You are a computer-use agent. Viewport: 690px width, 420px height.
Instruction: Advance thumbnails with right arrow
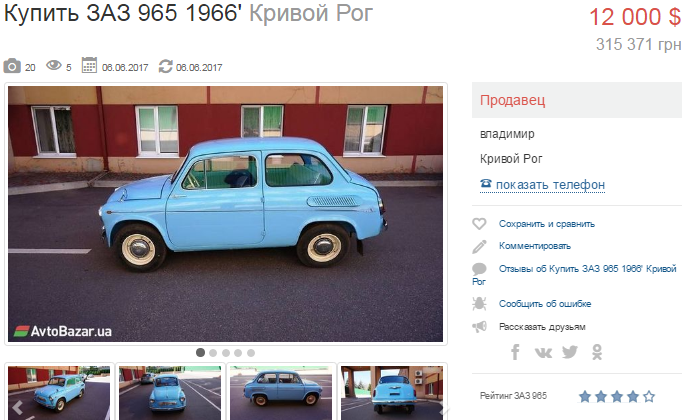(443, 409)
